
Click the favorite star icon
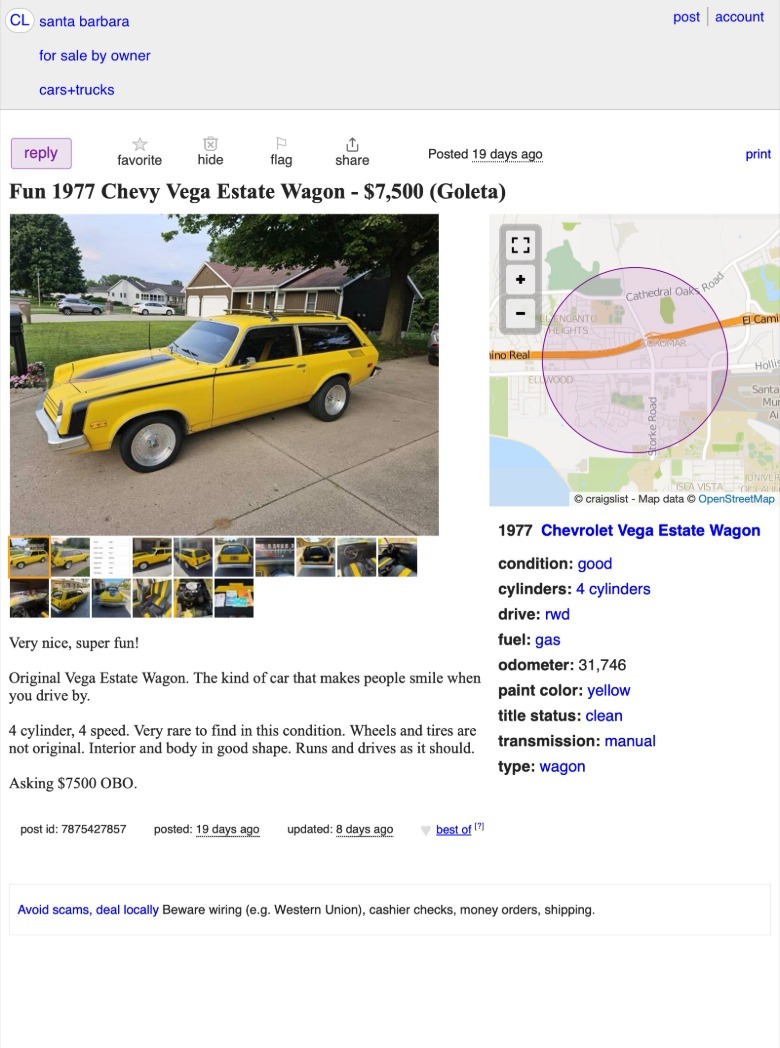140,144
